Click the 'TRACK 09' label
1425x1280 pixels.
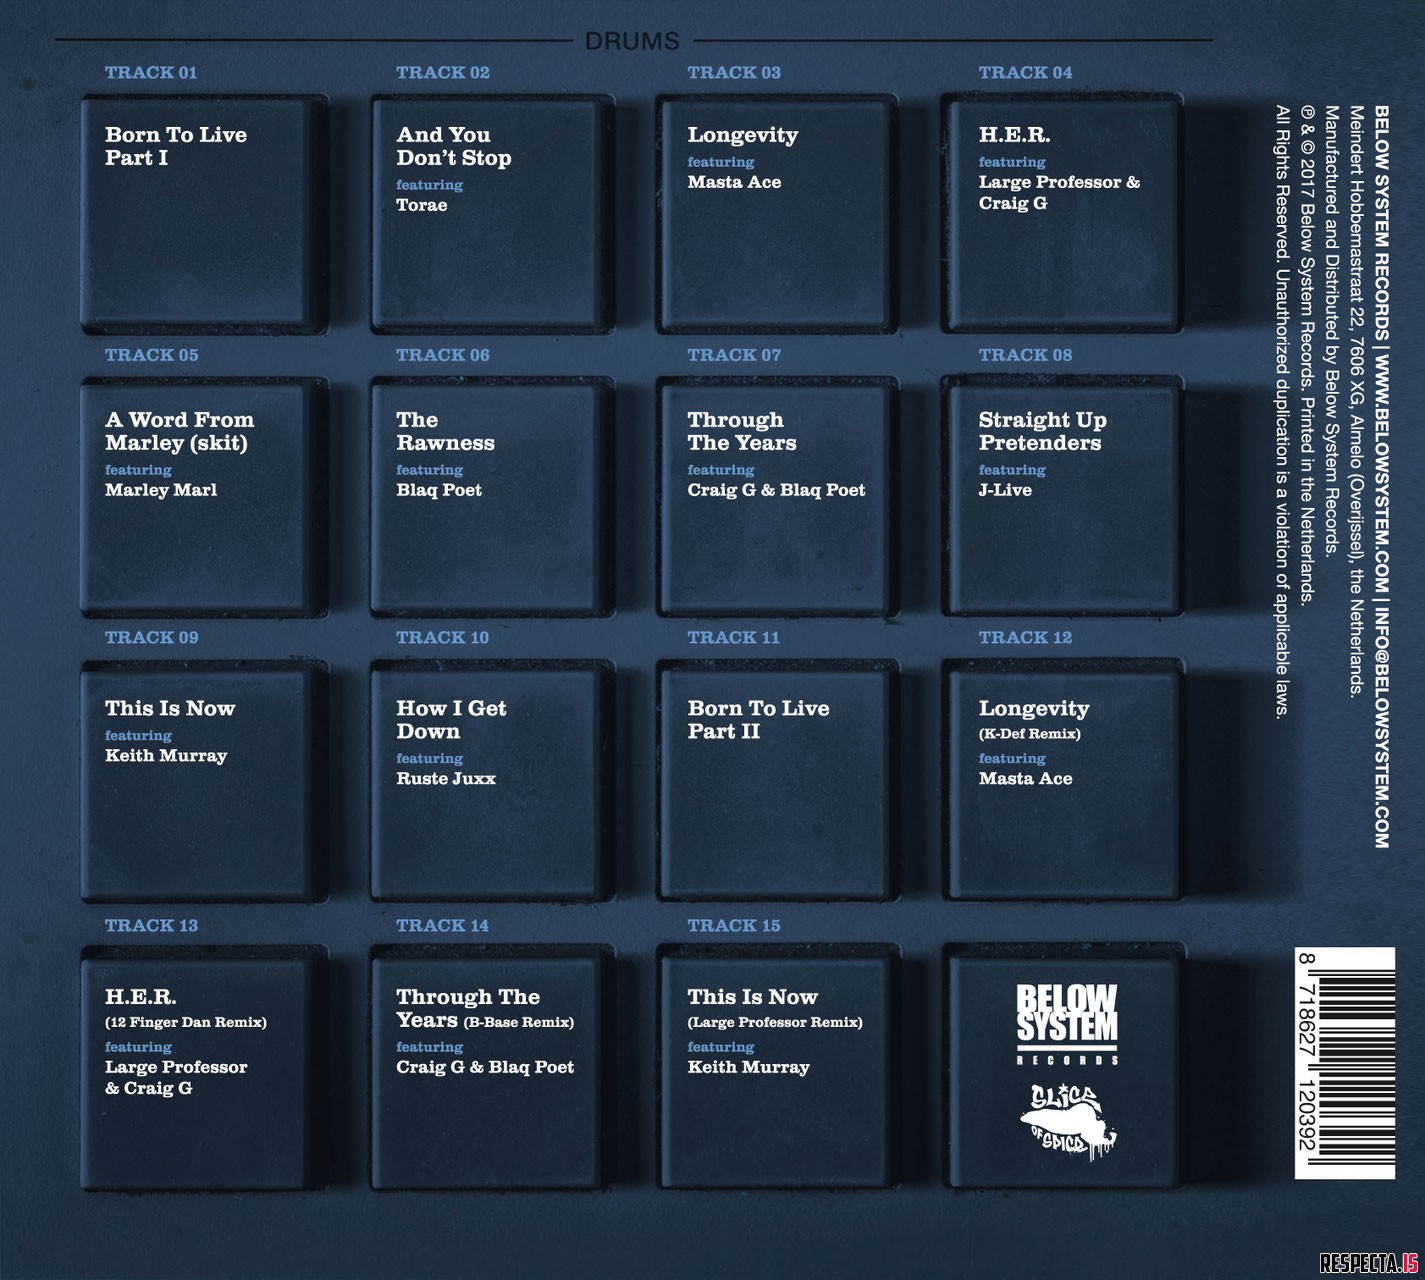152,637
